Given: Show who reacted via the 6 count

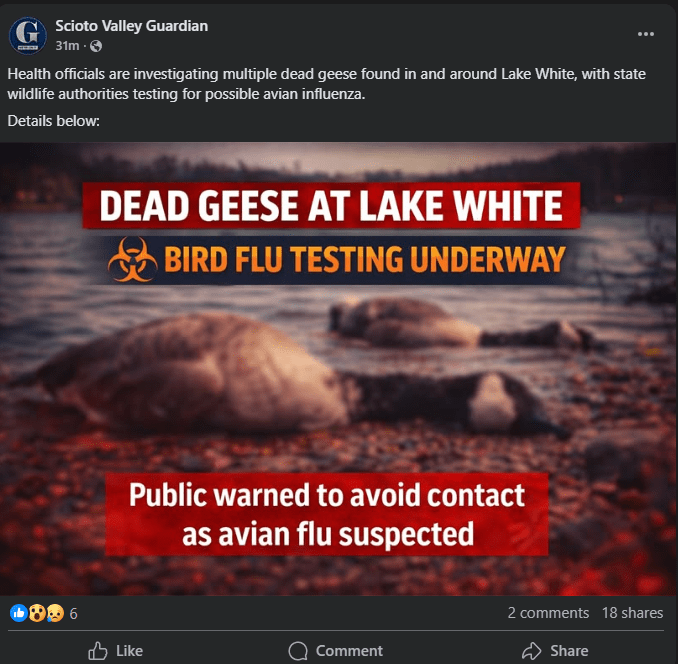Looking at the screenshot, I should pos(74,613).
